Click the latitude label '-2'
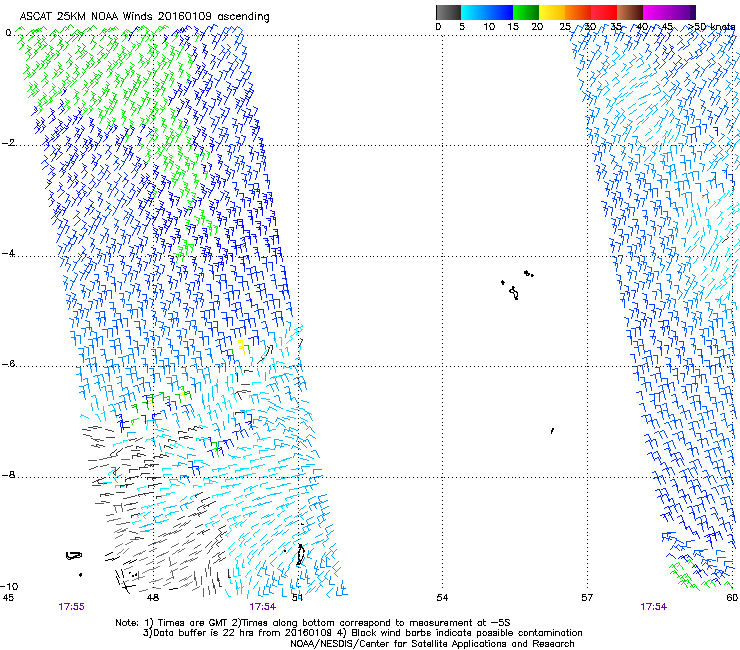This screenshot has width=740, height=650. click(8, 143)
